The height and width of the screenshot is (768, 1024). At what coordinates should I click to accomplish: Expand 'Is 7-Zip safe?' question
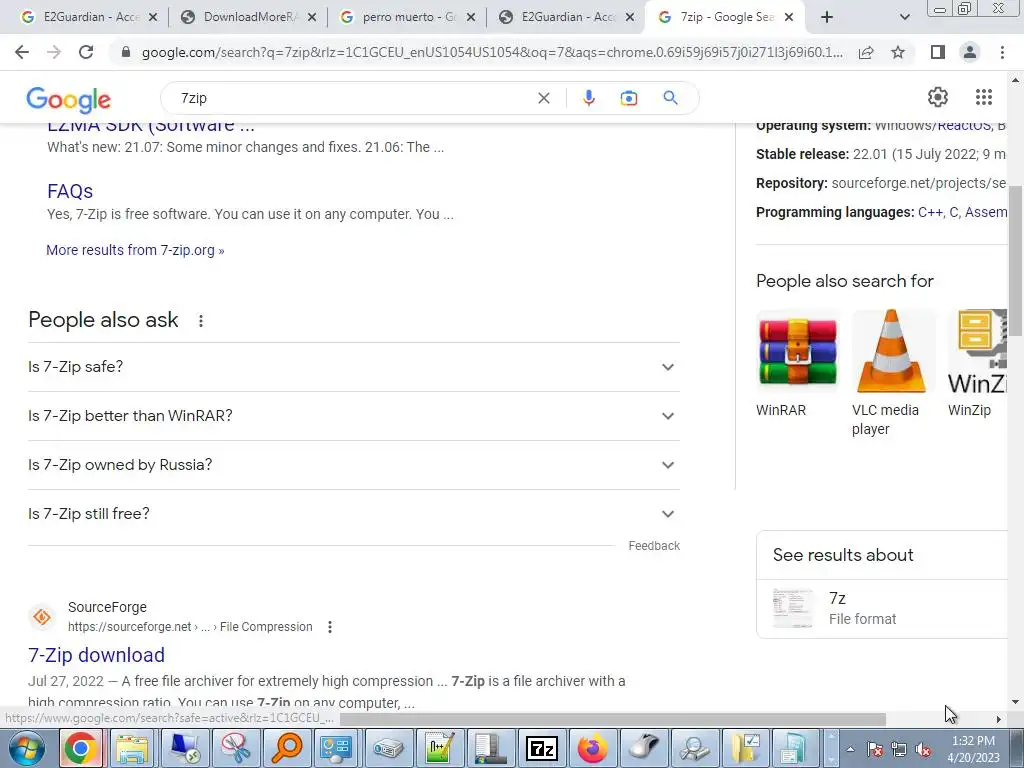[x=354, y=367]
